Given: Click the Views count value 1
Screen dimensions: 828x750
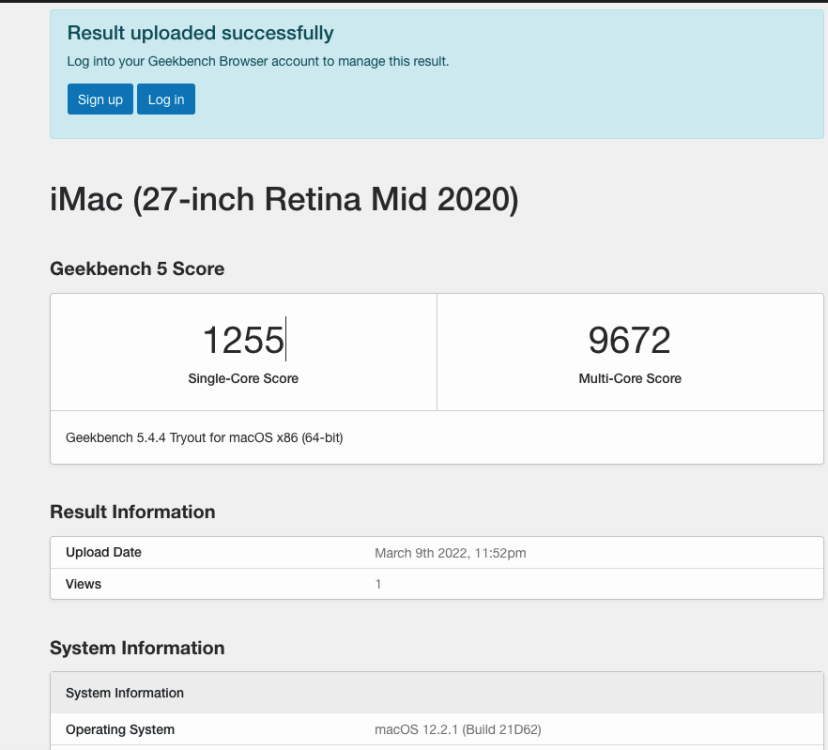Looking at the screenshot, I should pos(378,584).
